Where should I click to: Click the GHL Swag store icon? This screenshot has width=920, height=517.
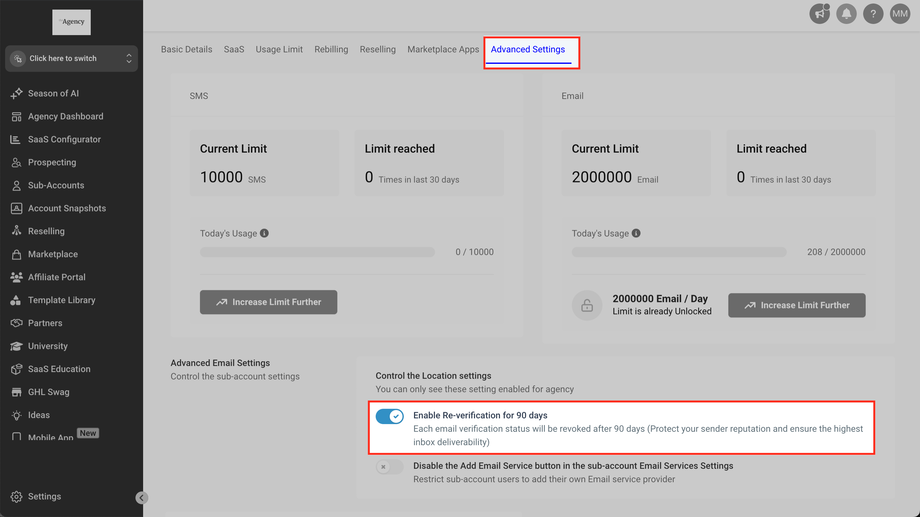(x=16, y=392)
